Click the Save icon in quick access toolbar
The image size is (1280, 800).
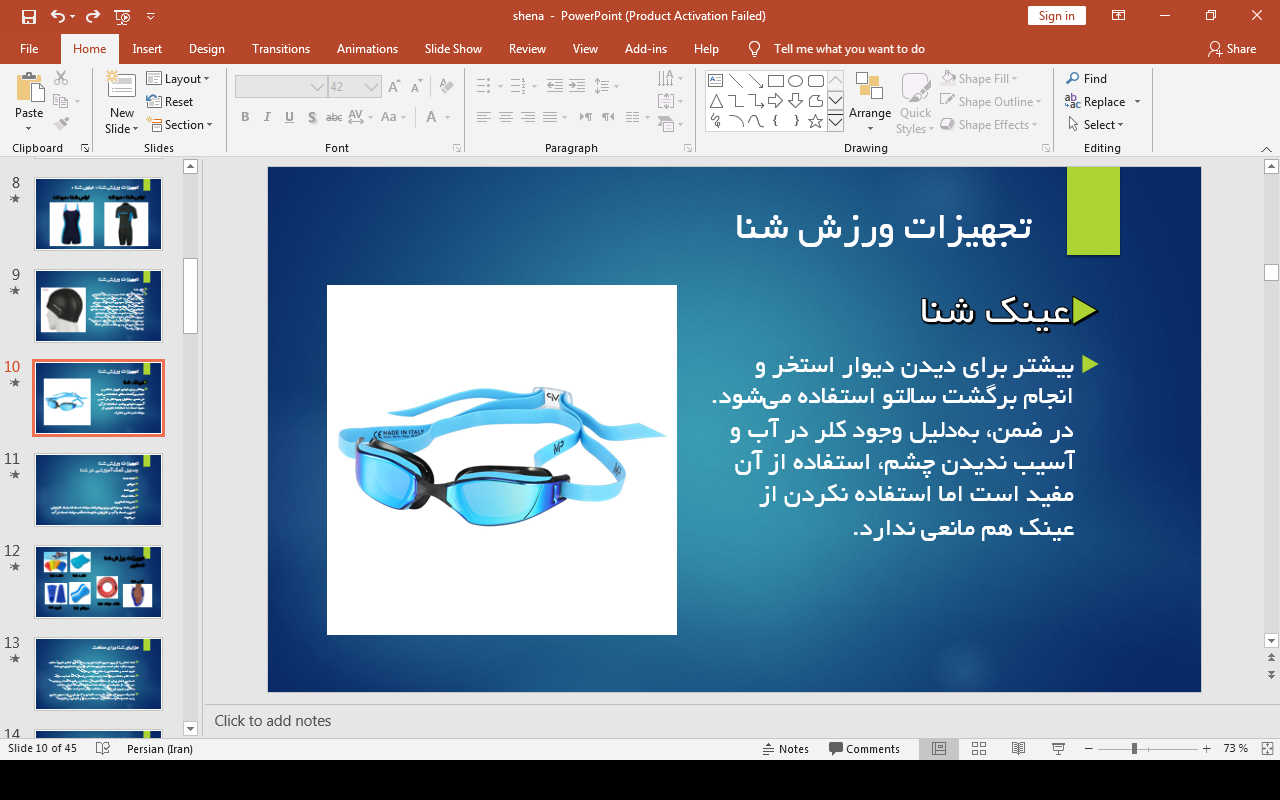28,16
